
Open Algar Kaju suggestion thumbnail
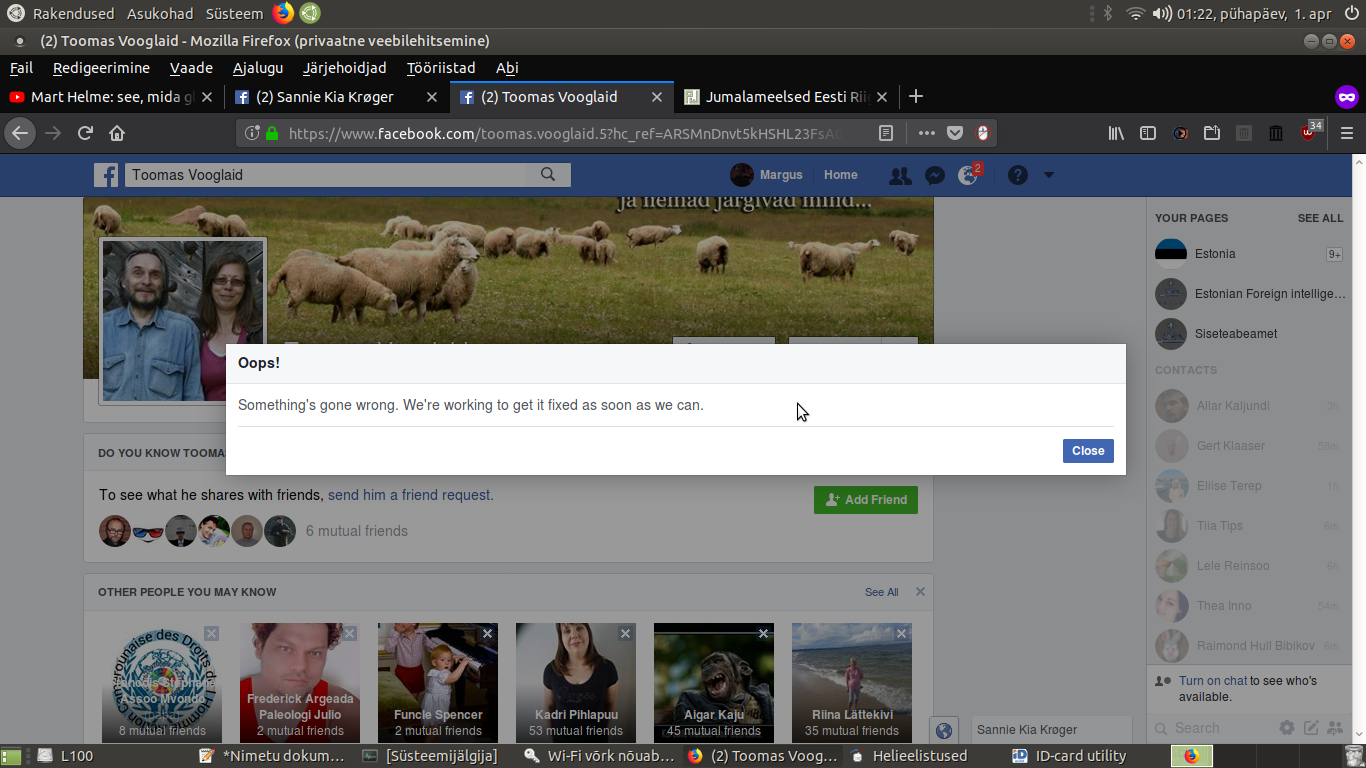tap(714, 683)
